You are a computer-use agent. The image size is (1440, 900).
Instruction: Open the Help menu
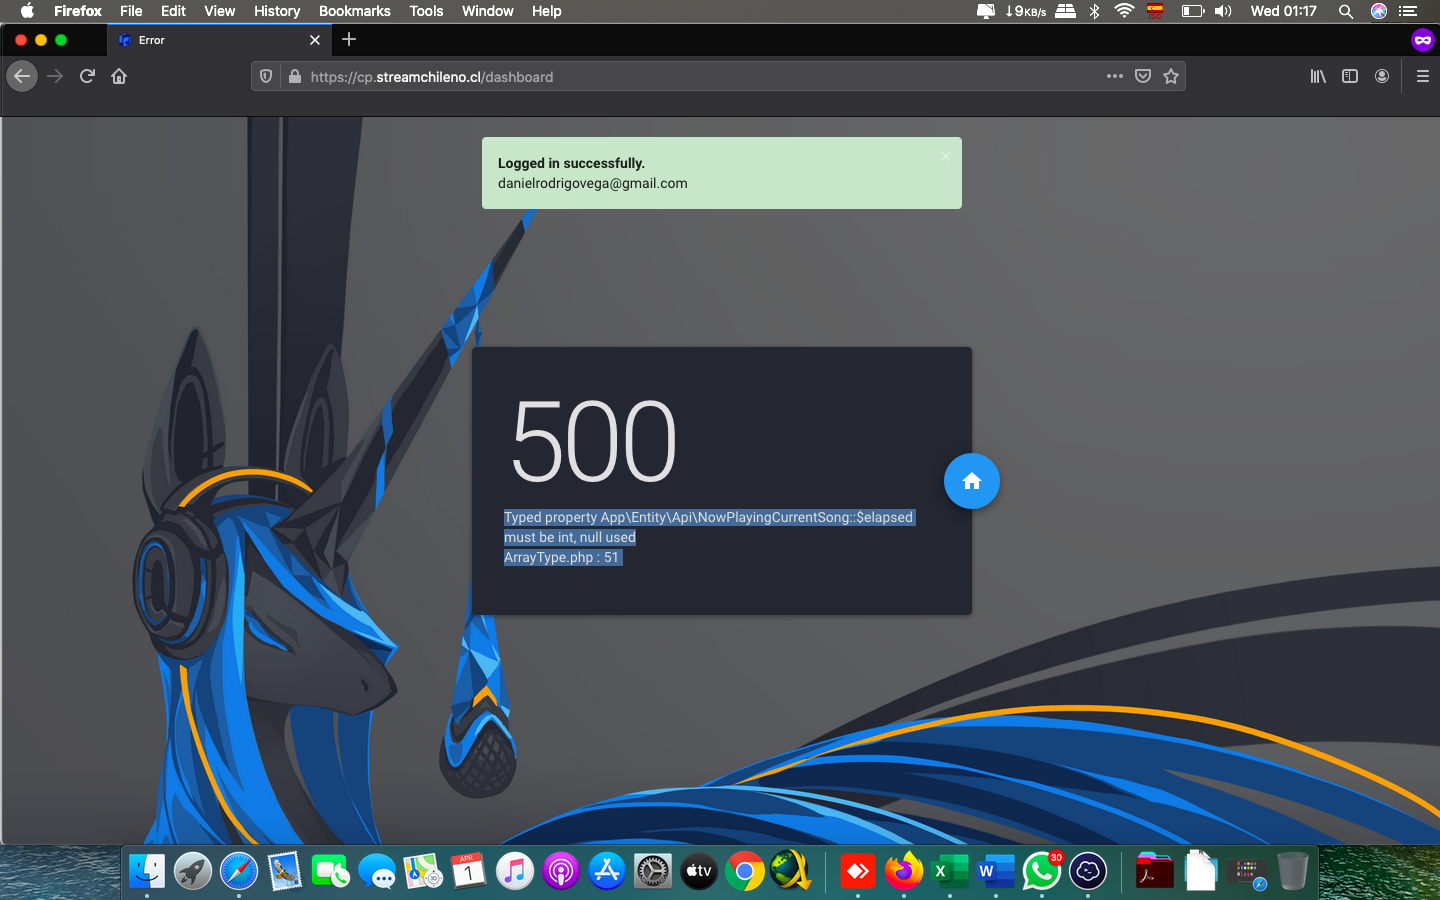(x=546, y=11)
